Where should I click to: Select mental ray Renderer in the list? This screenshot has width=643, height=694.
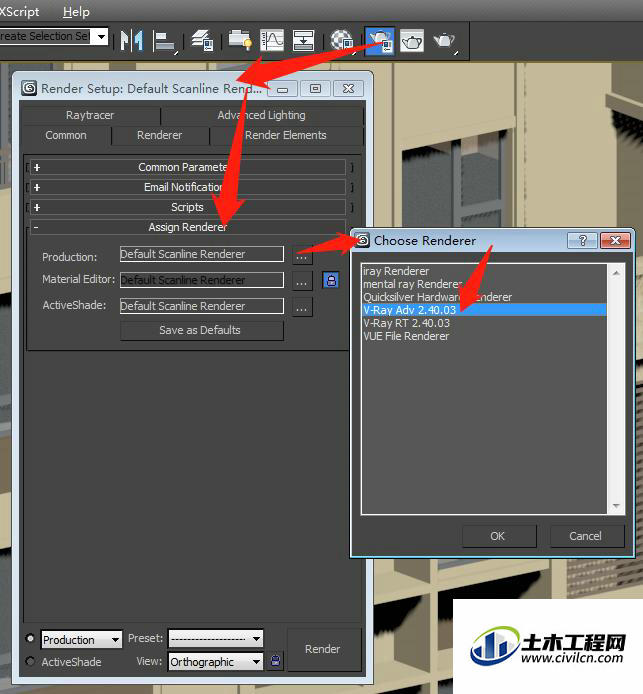click(484, 284)
